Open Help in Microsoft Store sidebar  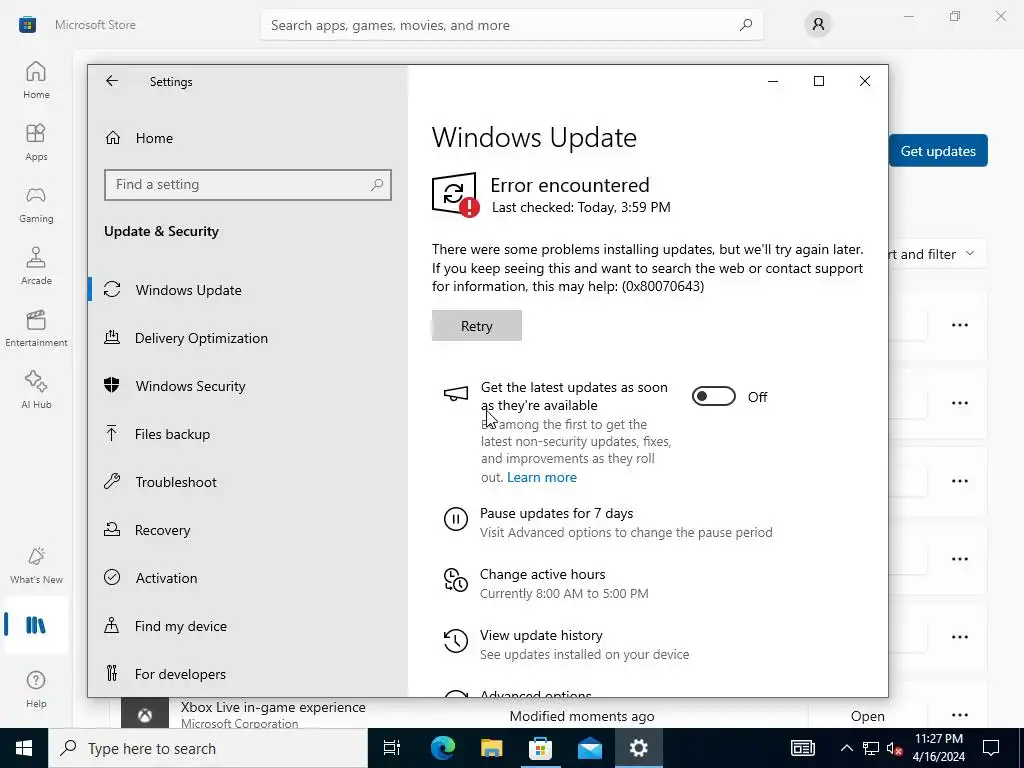coord(36,688)
